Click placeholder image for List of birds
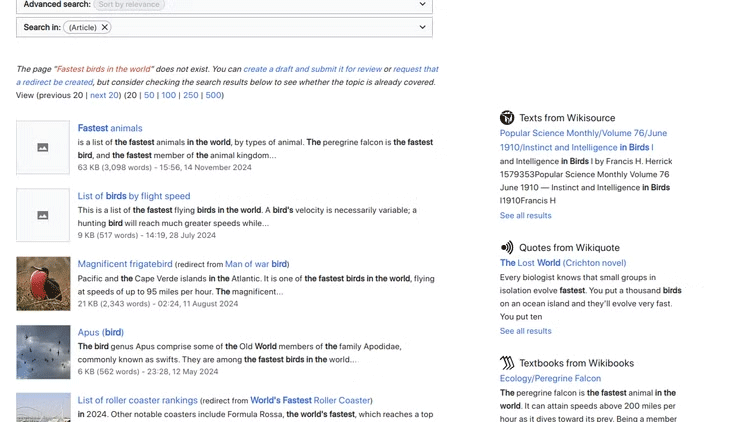 coord(43,215)
